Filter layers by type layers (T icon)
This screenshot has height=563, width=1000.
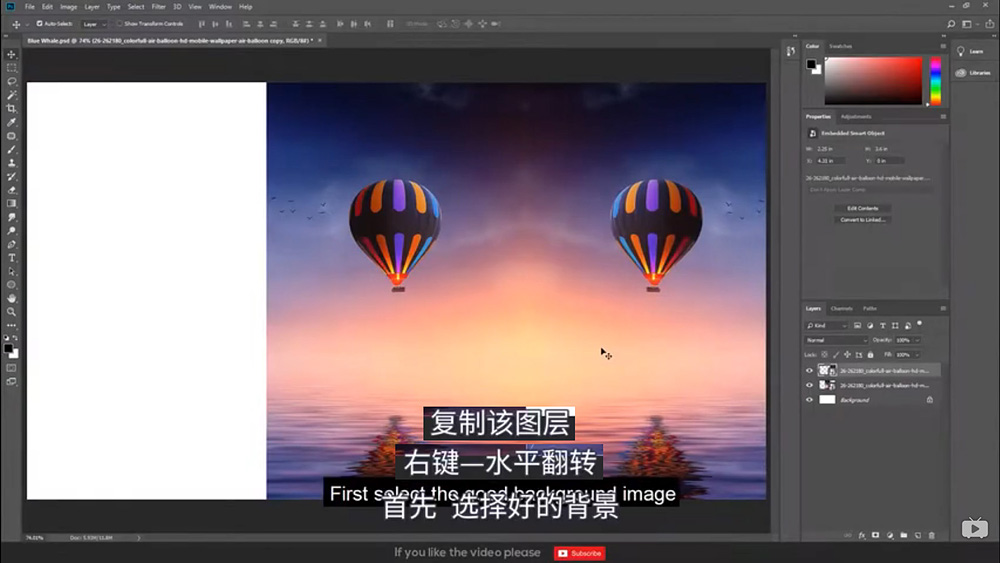(x=883, y=326)
